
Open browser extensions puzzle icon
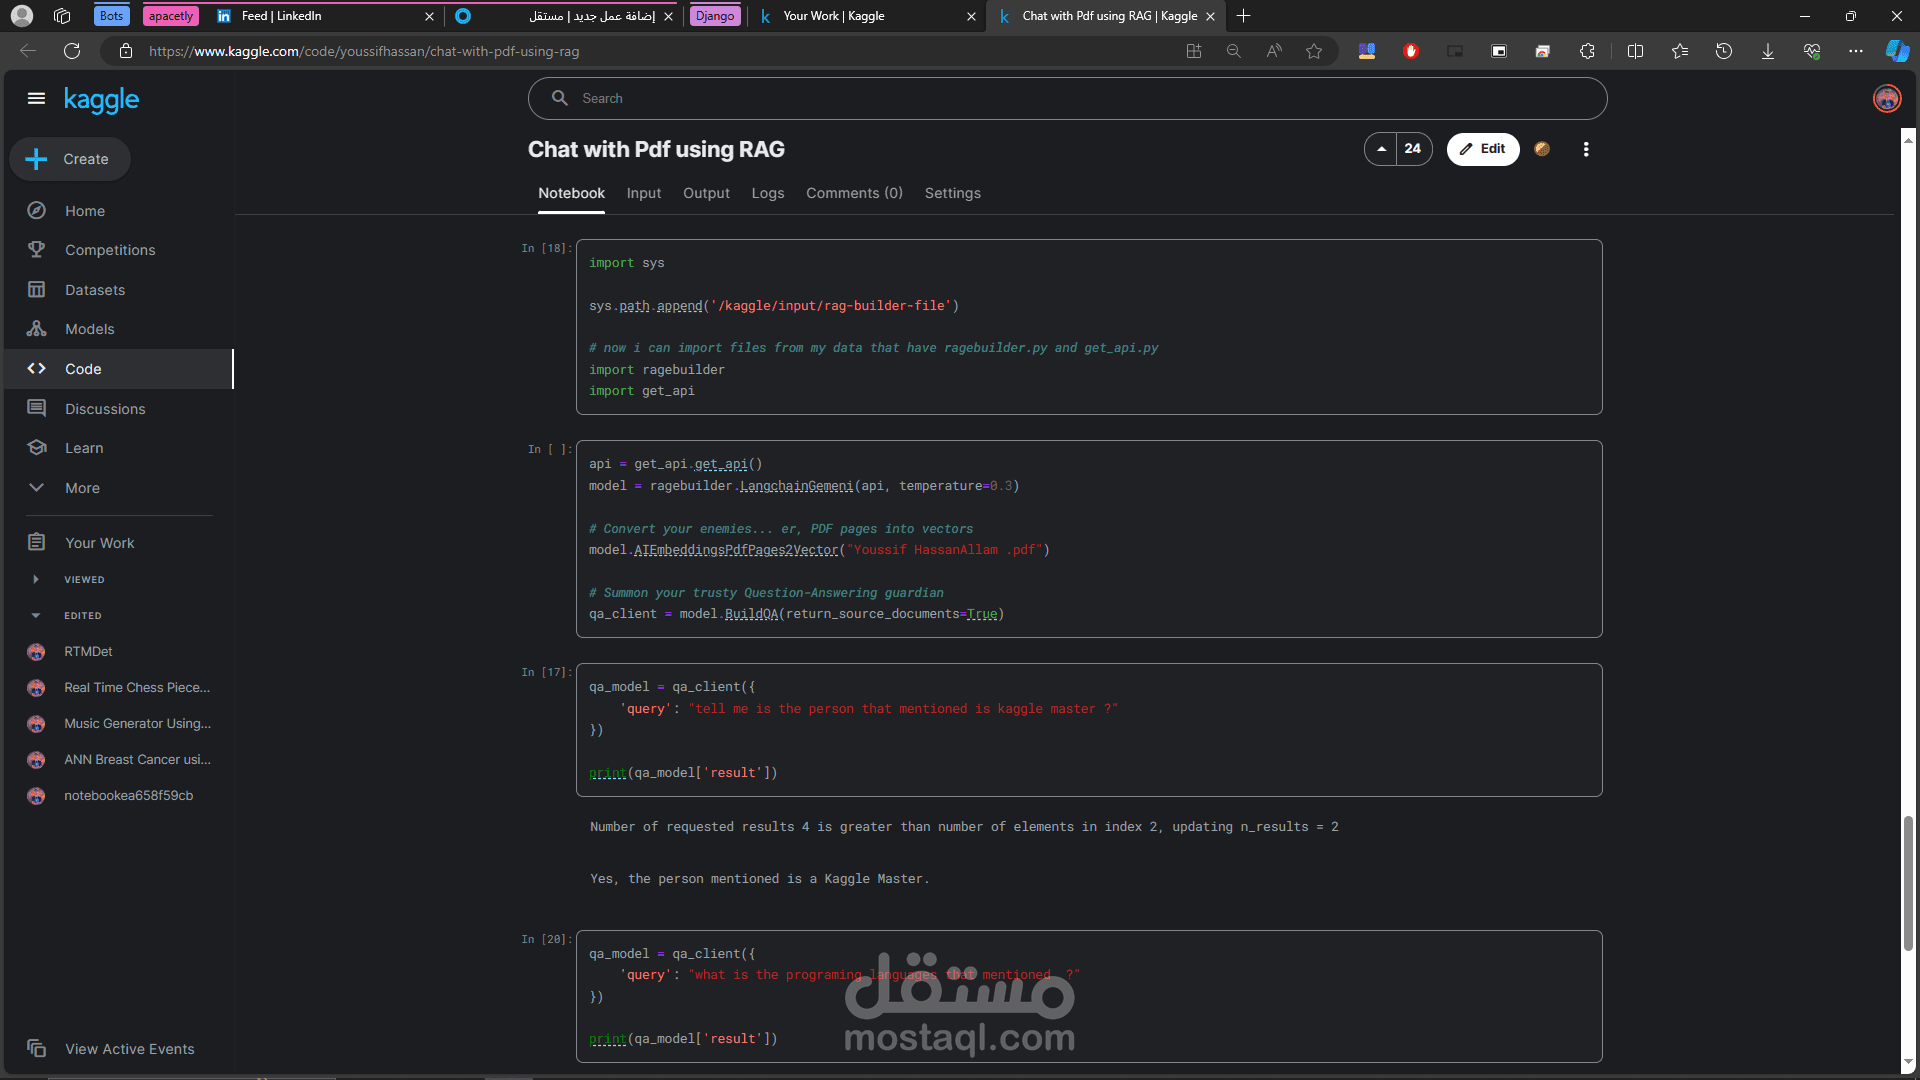[1587, 51]
